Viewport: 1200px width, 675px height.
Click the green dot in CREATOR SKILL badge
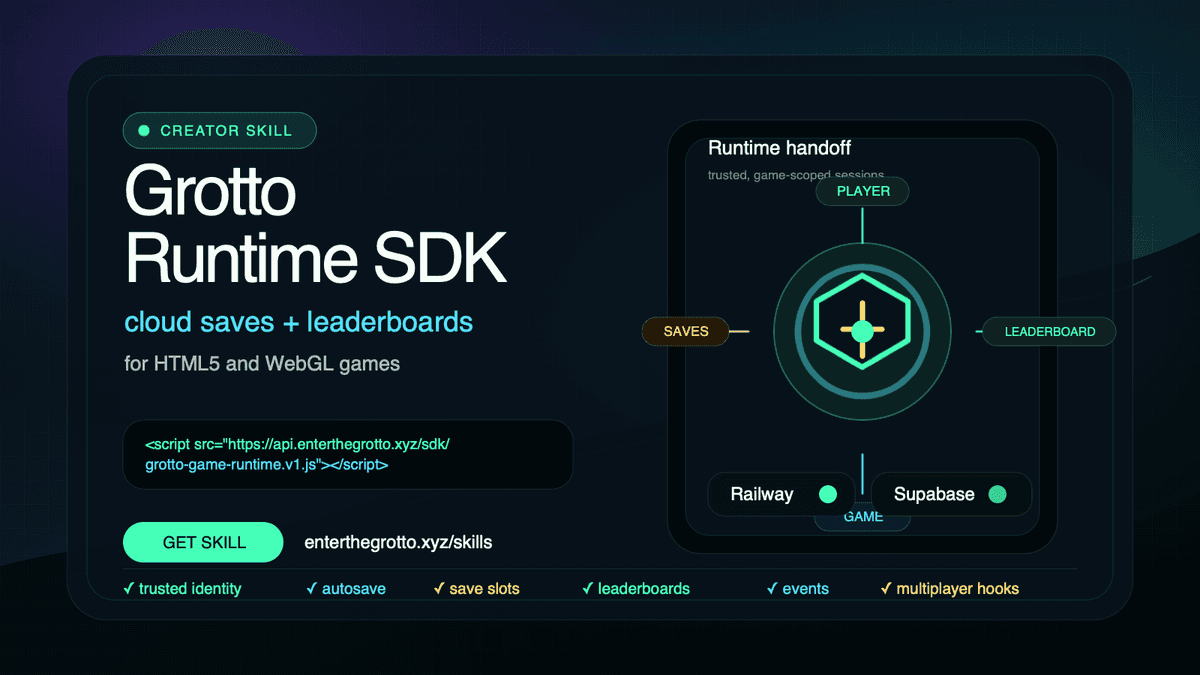tap(144, 131)
